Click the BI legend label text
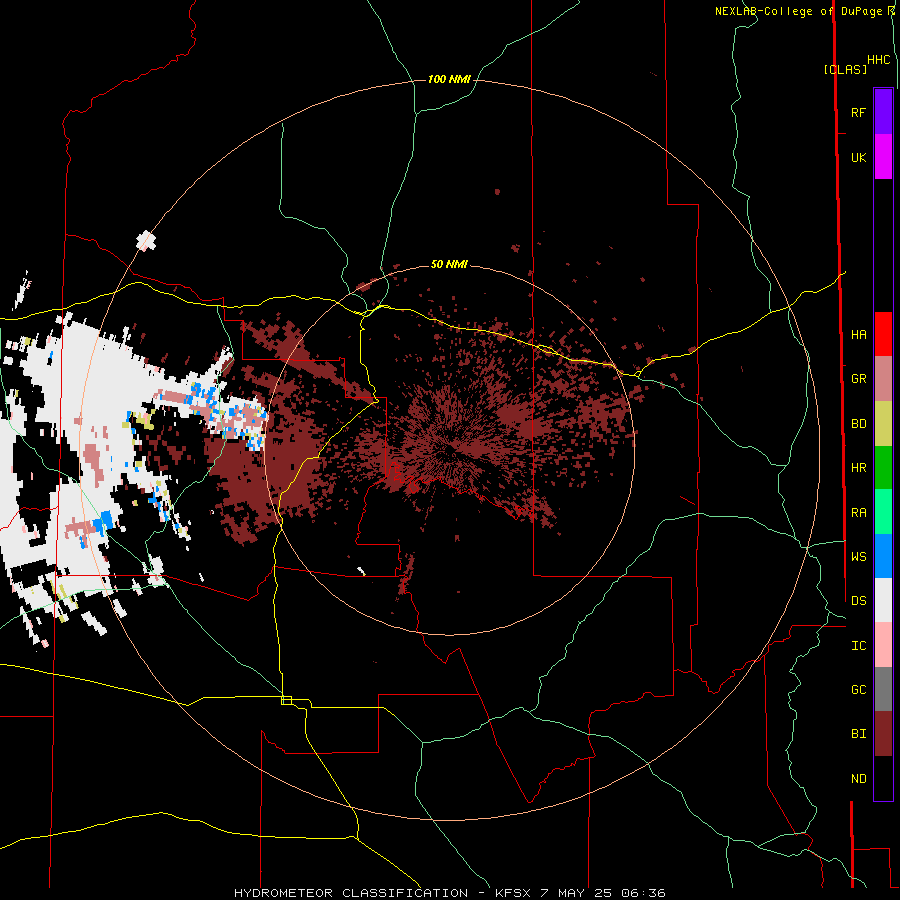 859,734
